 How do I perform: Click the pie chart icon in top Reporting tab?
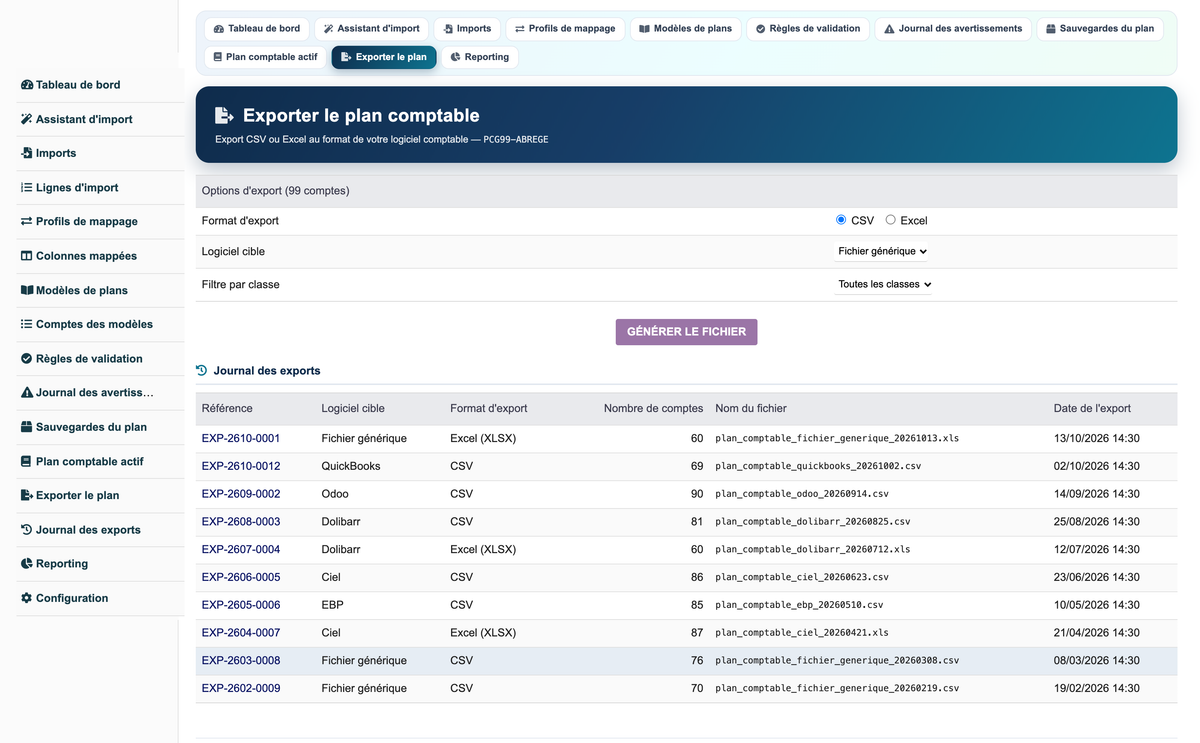point(456,57)
